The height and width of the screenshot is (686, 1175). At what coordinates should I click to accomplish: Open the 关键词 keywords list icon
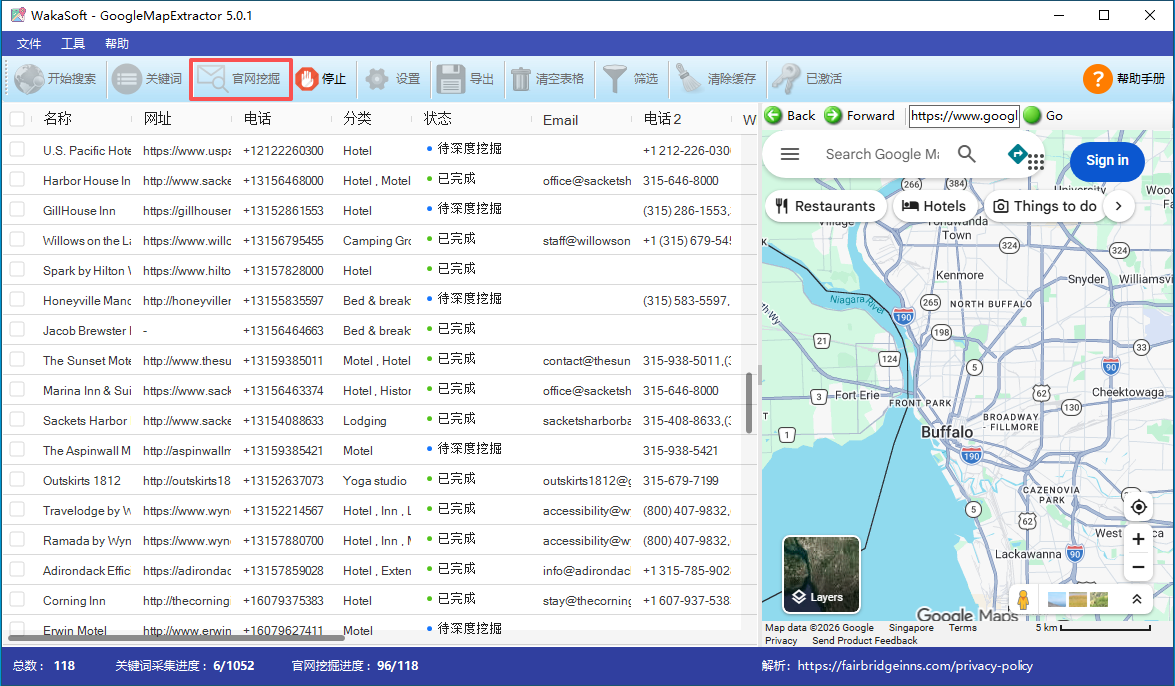[x=126, y=79]
